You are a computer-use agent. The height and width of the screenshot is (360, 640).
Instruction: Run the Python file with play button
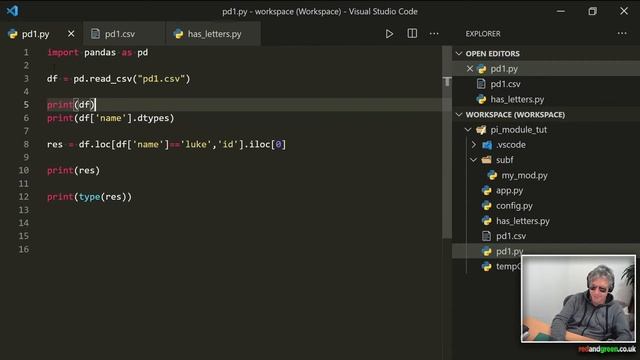pos(389,34)
